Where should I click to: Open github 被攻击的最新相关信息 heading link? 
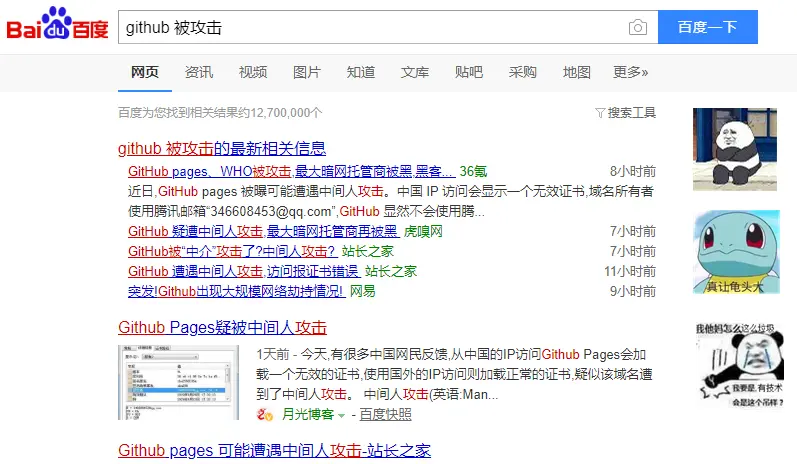[x=222, y=148]
